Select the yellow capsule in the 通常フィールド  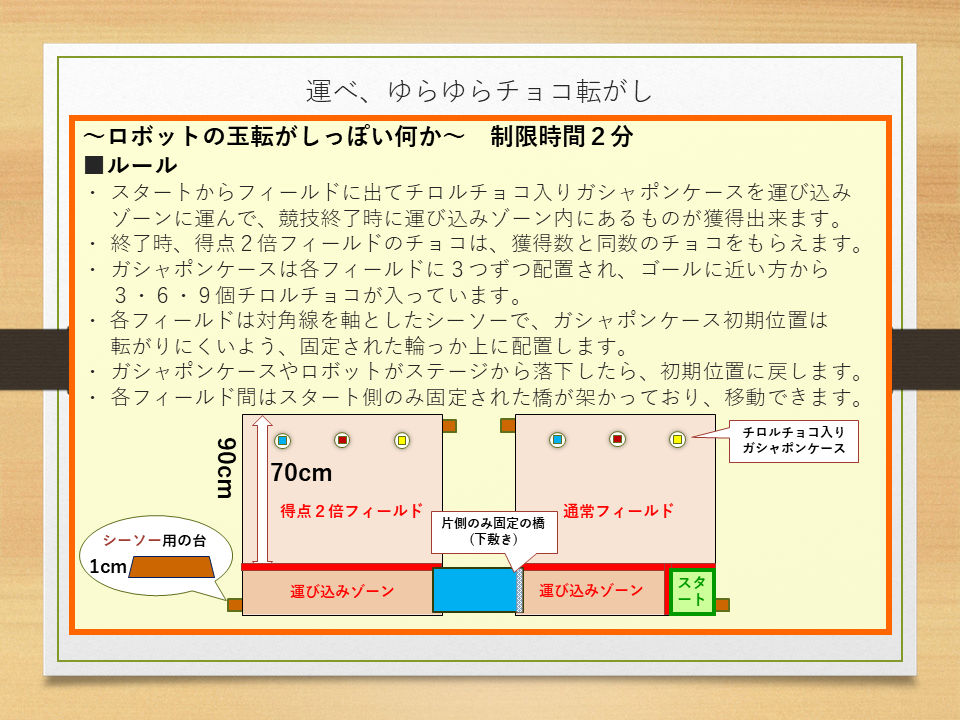click(x=677, y=439)
